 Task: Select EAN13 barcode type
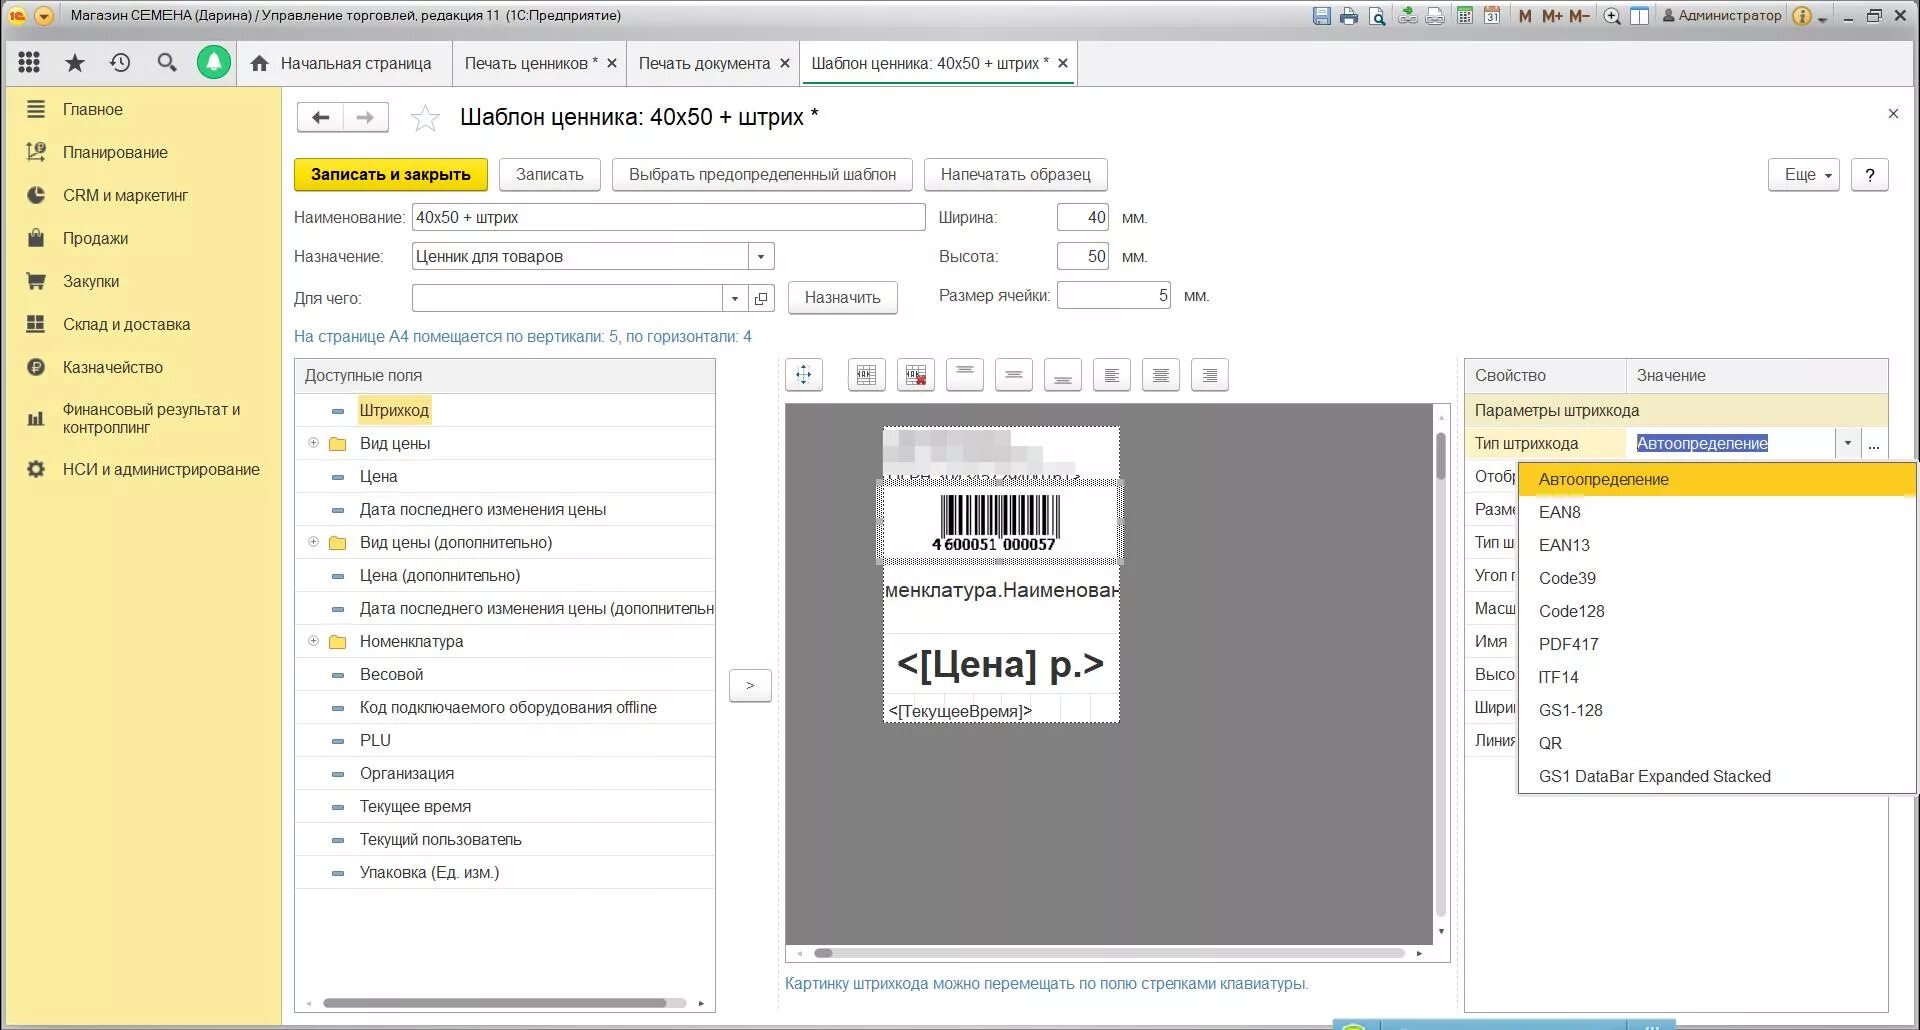pos(1717,545)
